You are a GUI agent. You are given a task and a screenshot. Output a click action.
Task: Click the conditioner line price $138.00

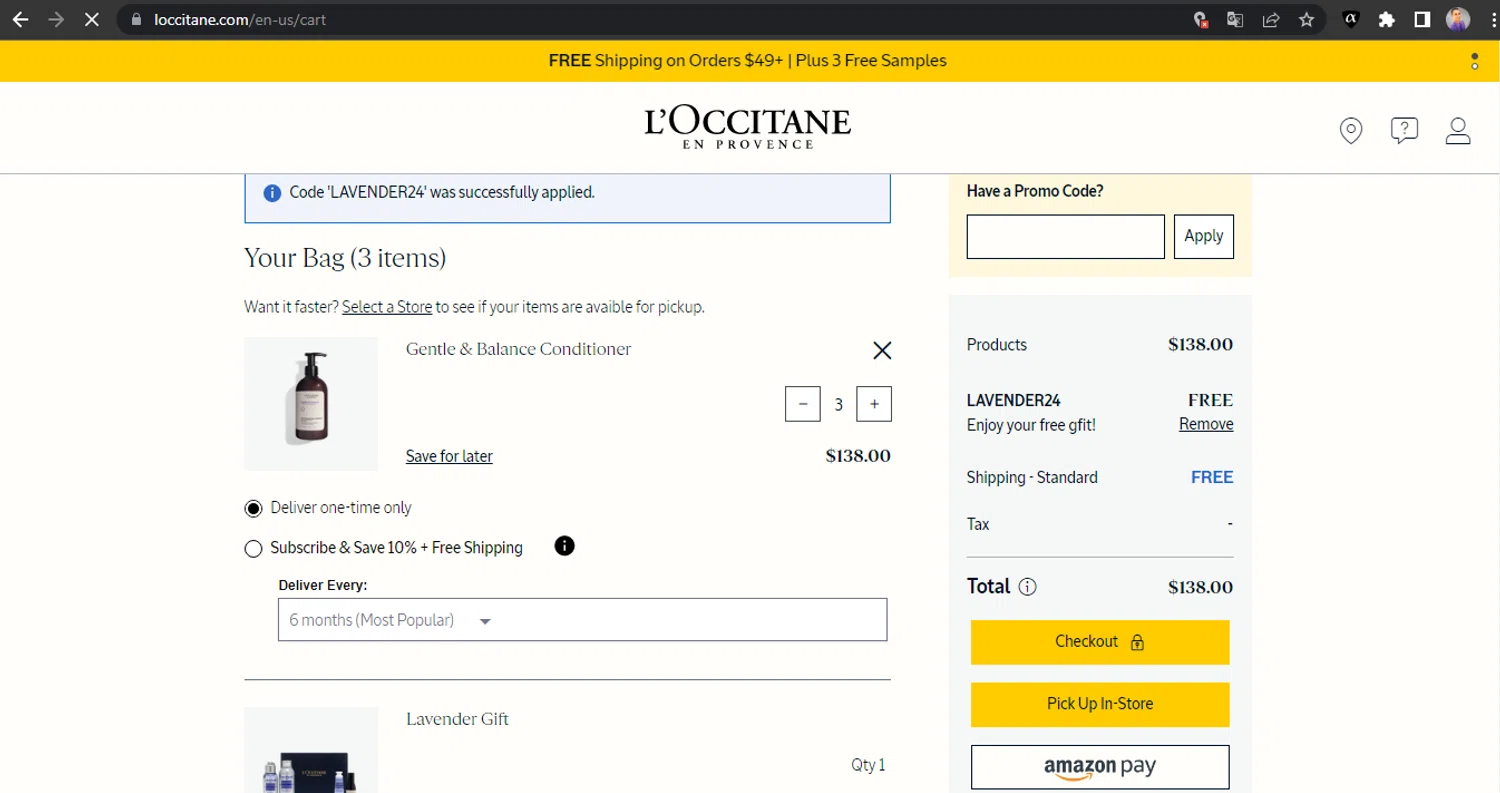858,456
